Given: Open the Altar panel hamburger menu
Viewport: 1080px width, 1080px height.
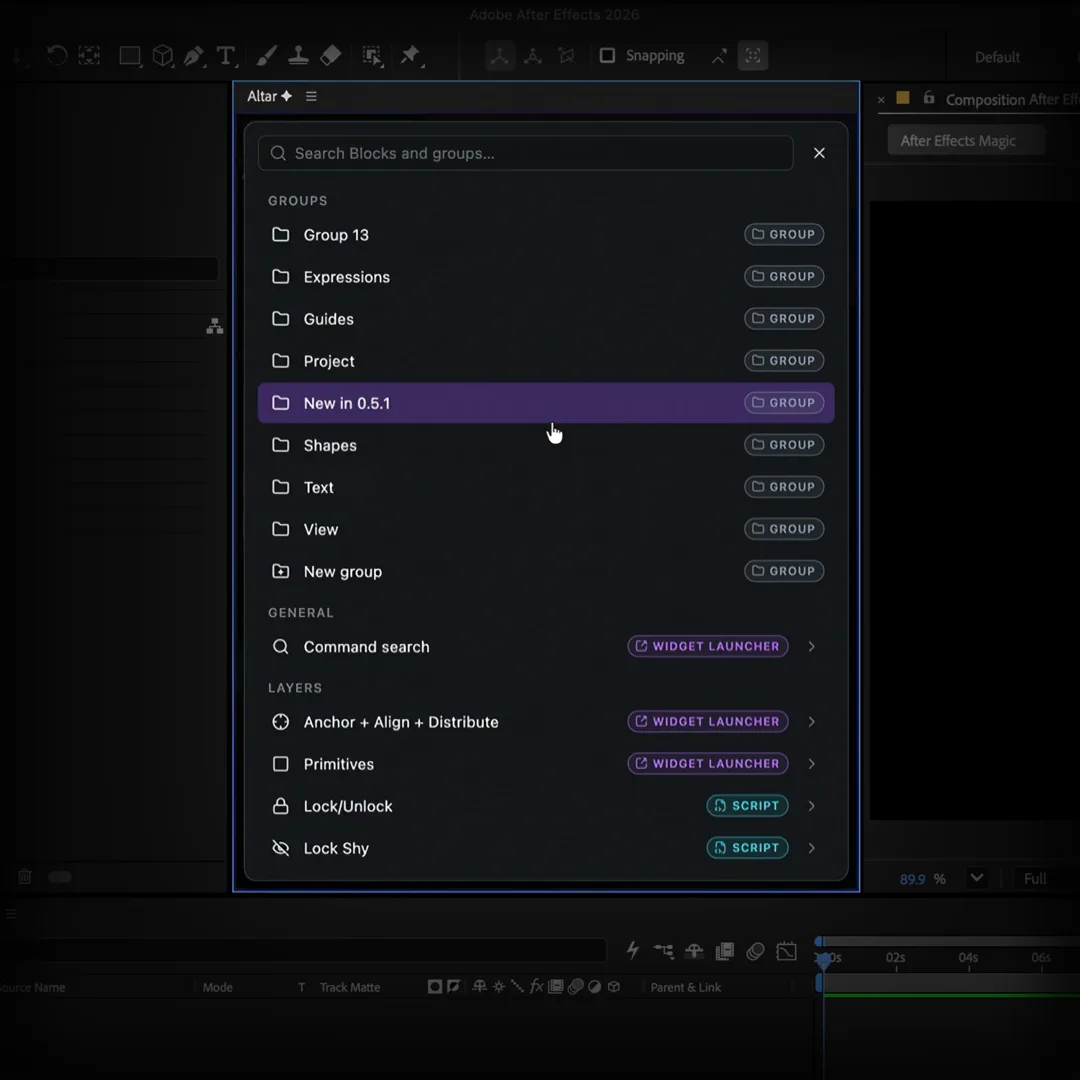Looking at the screenshot, I should click(x=311, y=96).
